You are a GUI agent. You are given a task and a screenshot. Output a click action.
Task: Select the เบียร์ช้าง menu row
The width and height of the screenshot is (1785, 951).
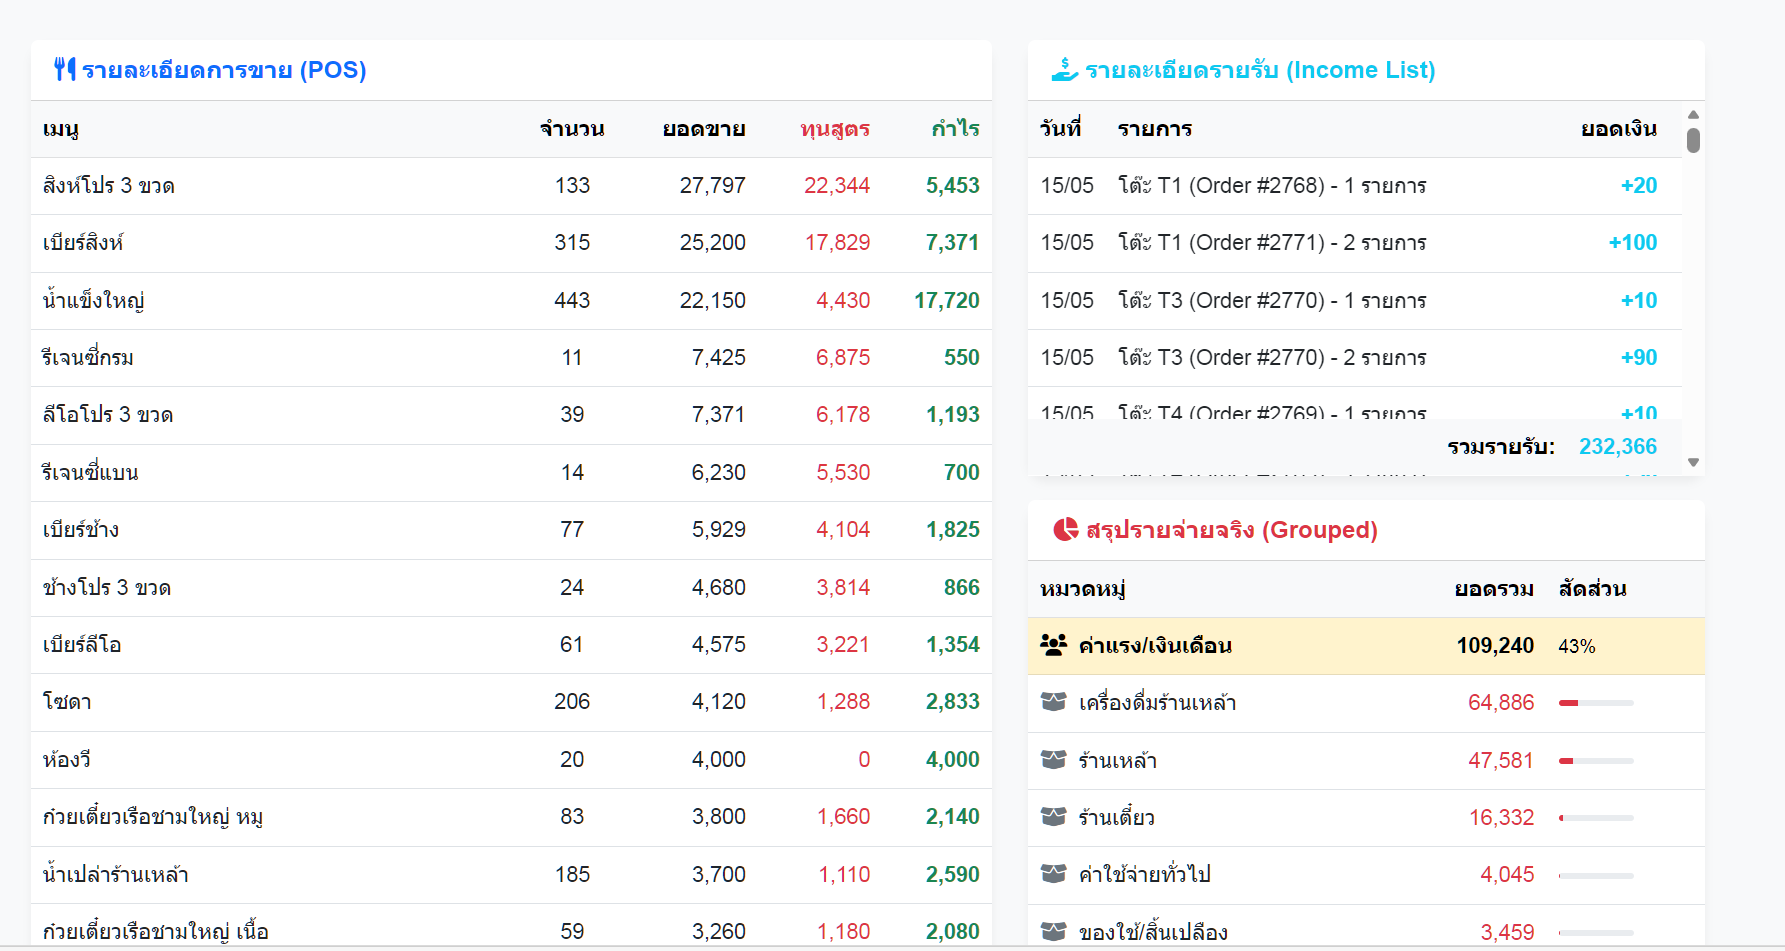(511, 530)
